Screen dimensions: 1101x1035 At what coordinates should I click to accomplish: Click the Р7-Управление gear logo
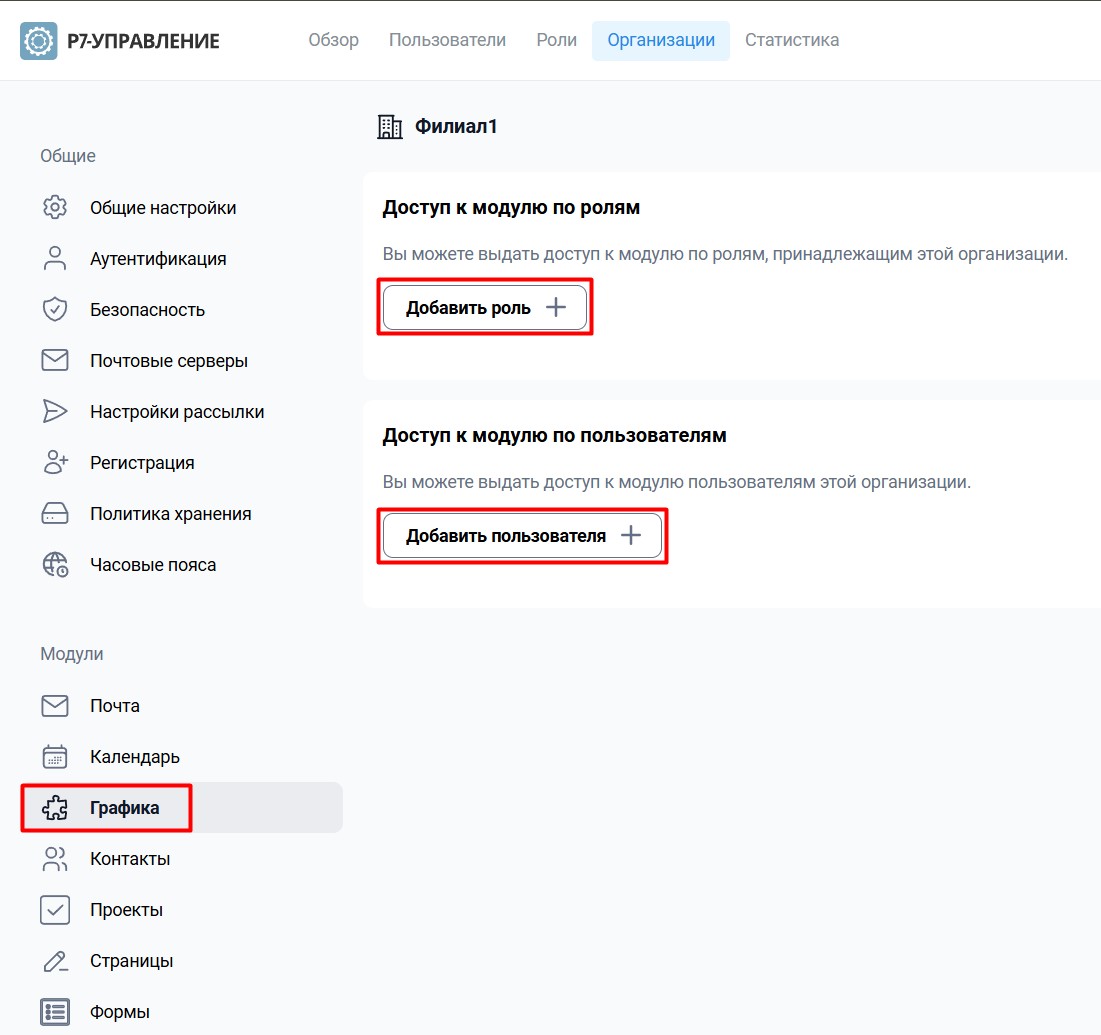click(39, 41)
